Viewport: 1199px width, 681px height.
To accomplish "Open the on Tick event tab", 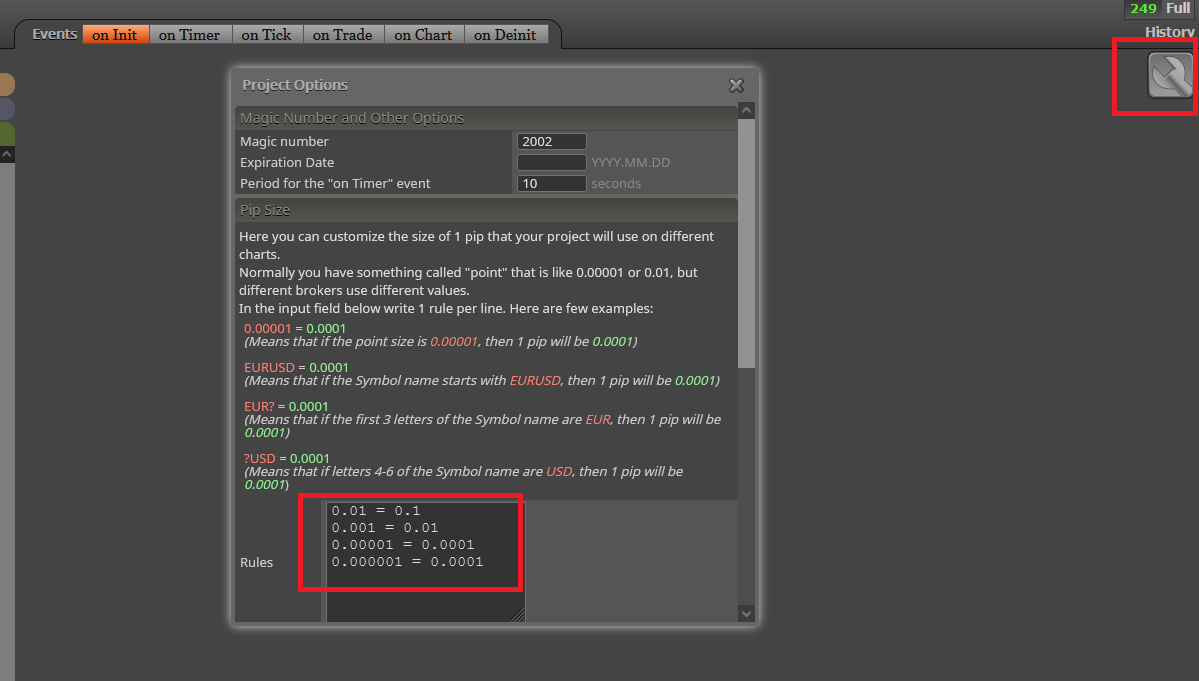I will (x=267, y=34).
